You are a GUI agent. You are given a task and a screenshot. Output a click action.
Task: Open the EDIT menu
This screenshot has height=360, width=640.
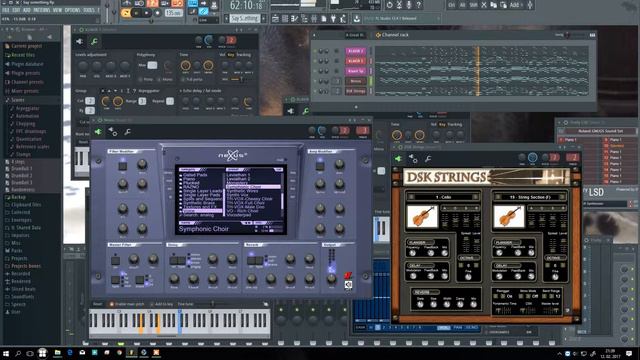tap(16, 10)
